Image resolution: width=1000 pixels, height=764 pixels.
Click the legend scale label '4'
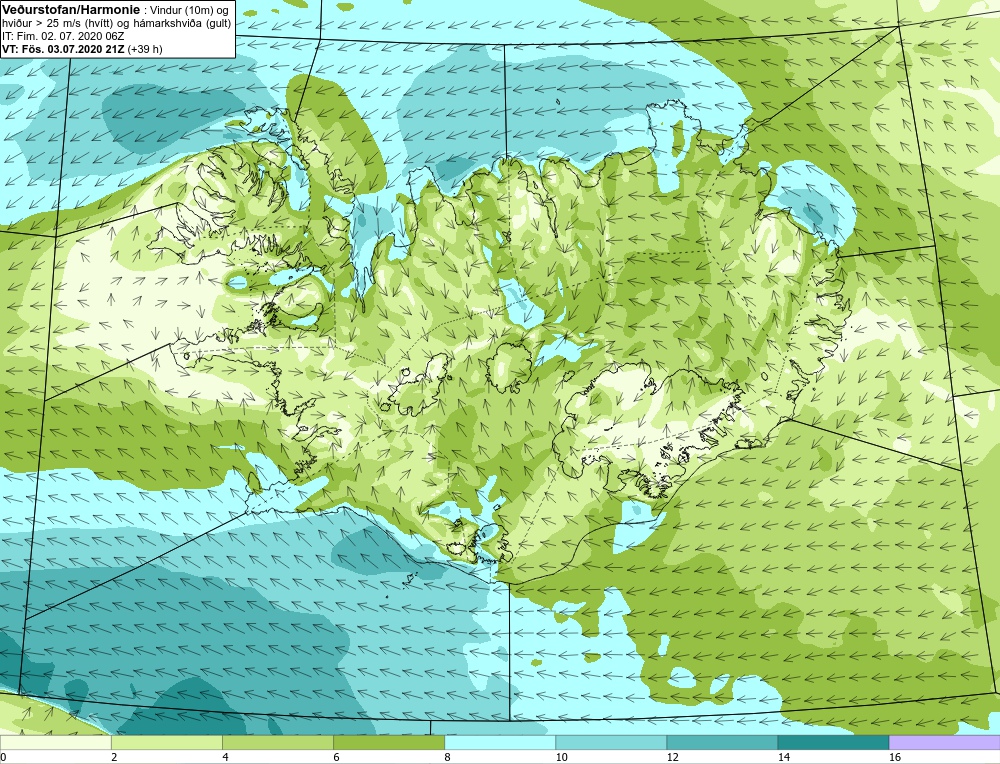click(x=225, y=757)
